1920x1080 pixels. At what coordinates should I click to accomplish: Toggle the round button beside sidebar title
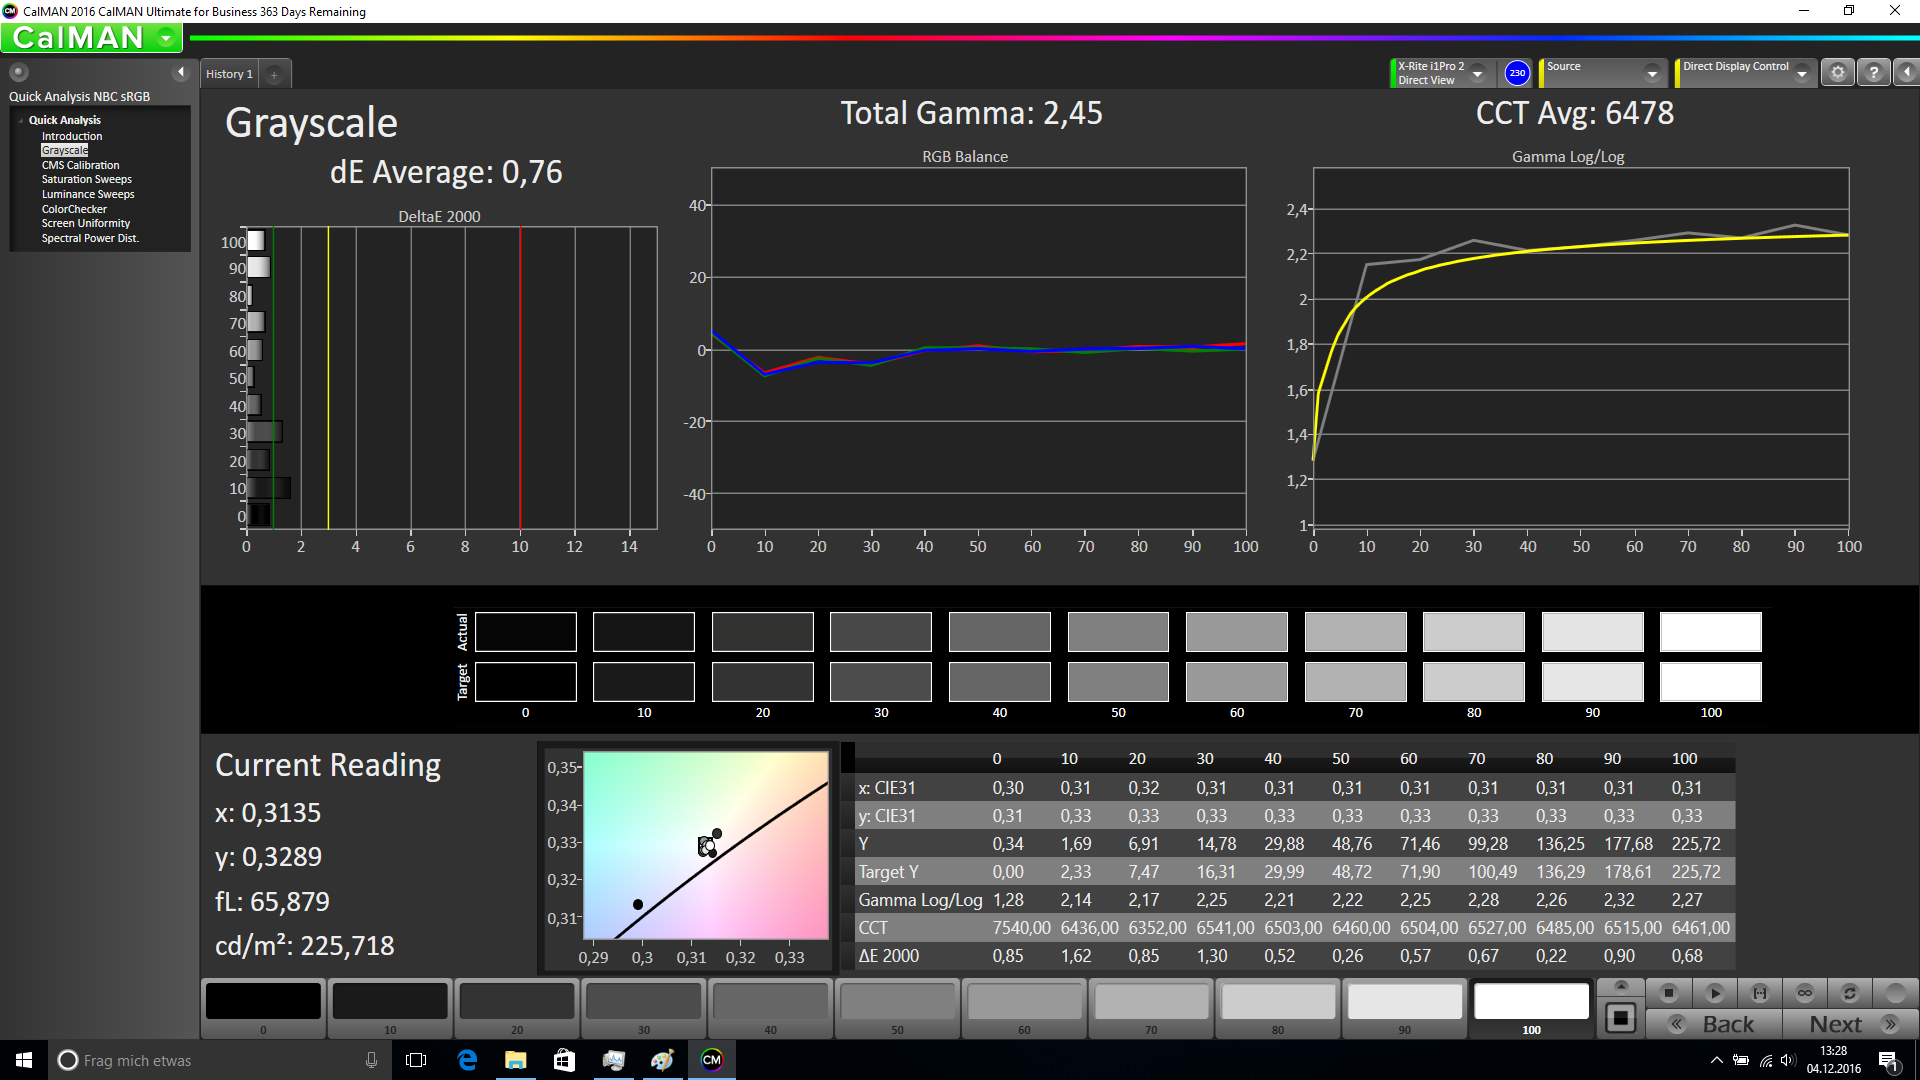19,72
